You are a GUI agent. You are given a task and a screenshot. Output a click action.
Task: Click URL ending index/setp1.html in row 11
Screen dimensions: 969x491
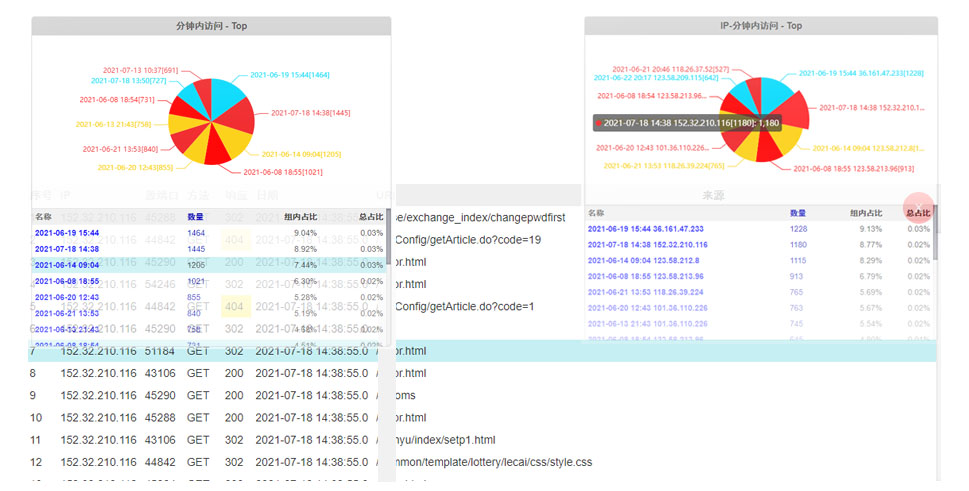pos(445,440)
